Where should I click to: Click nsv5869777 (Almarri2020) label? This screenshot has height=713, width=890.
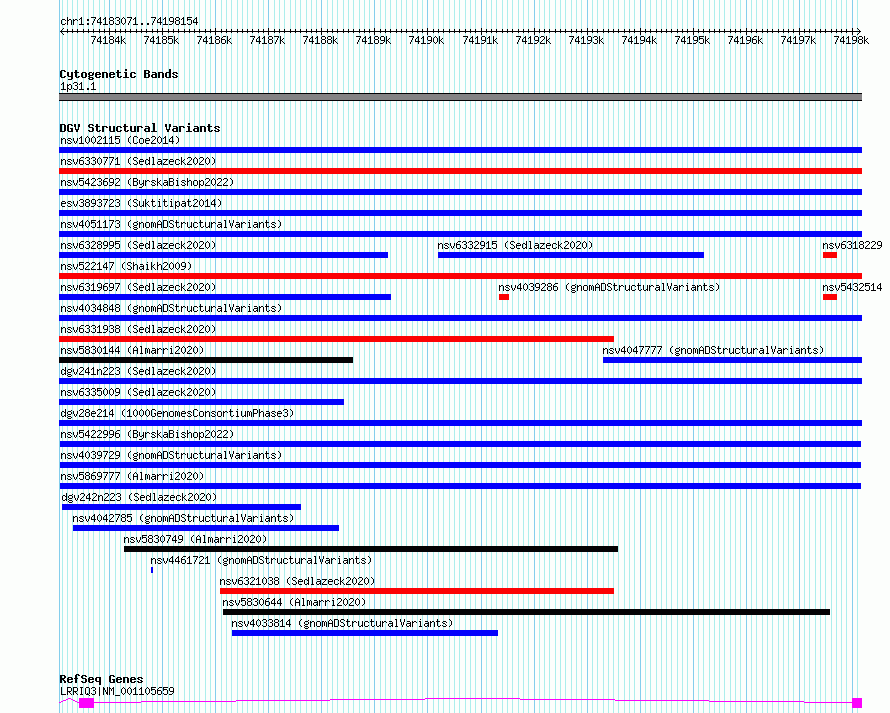[x=132, y=476]
